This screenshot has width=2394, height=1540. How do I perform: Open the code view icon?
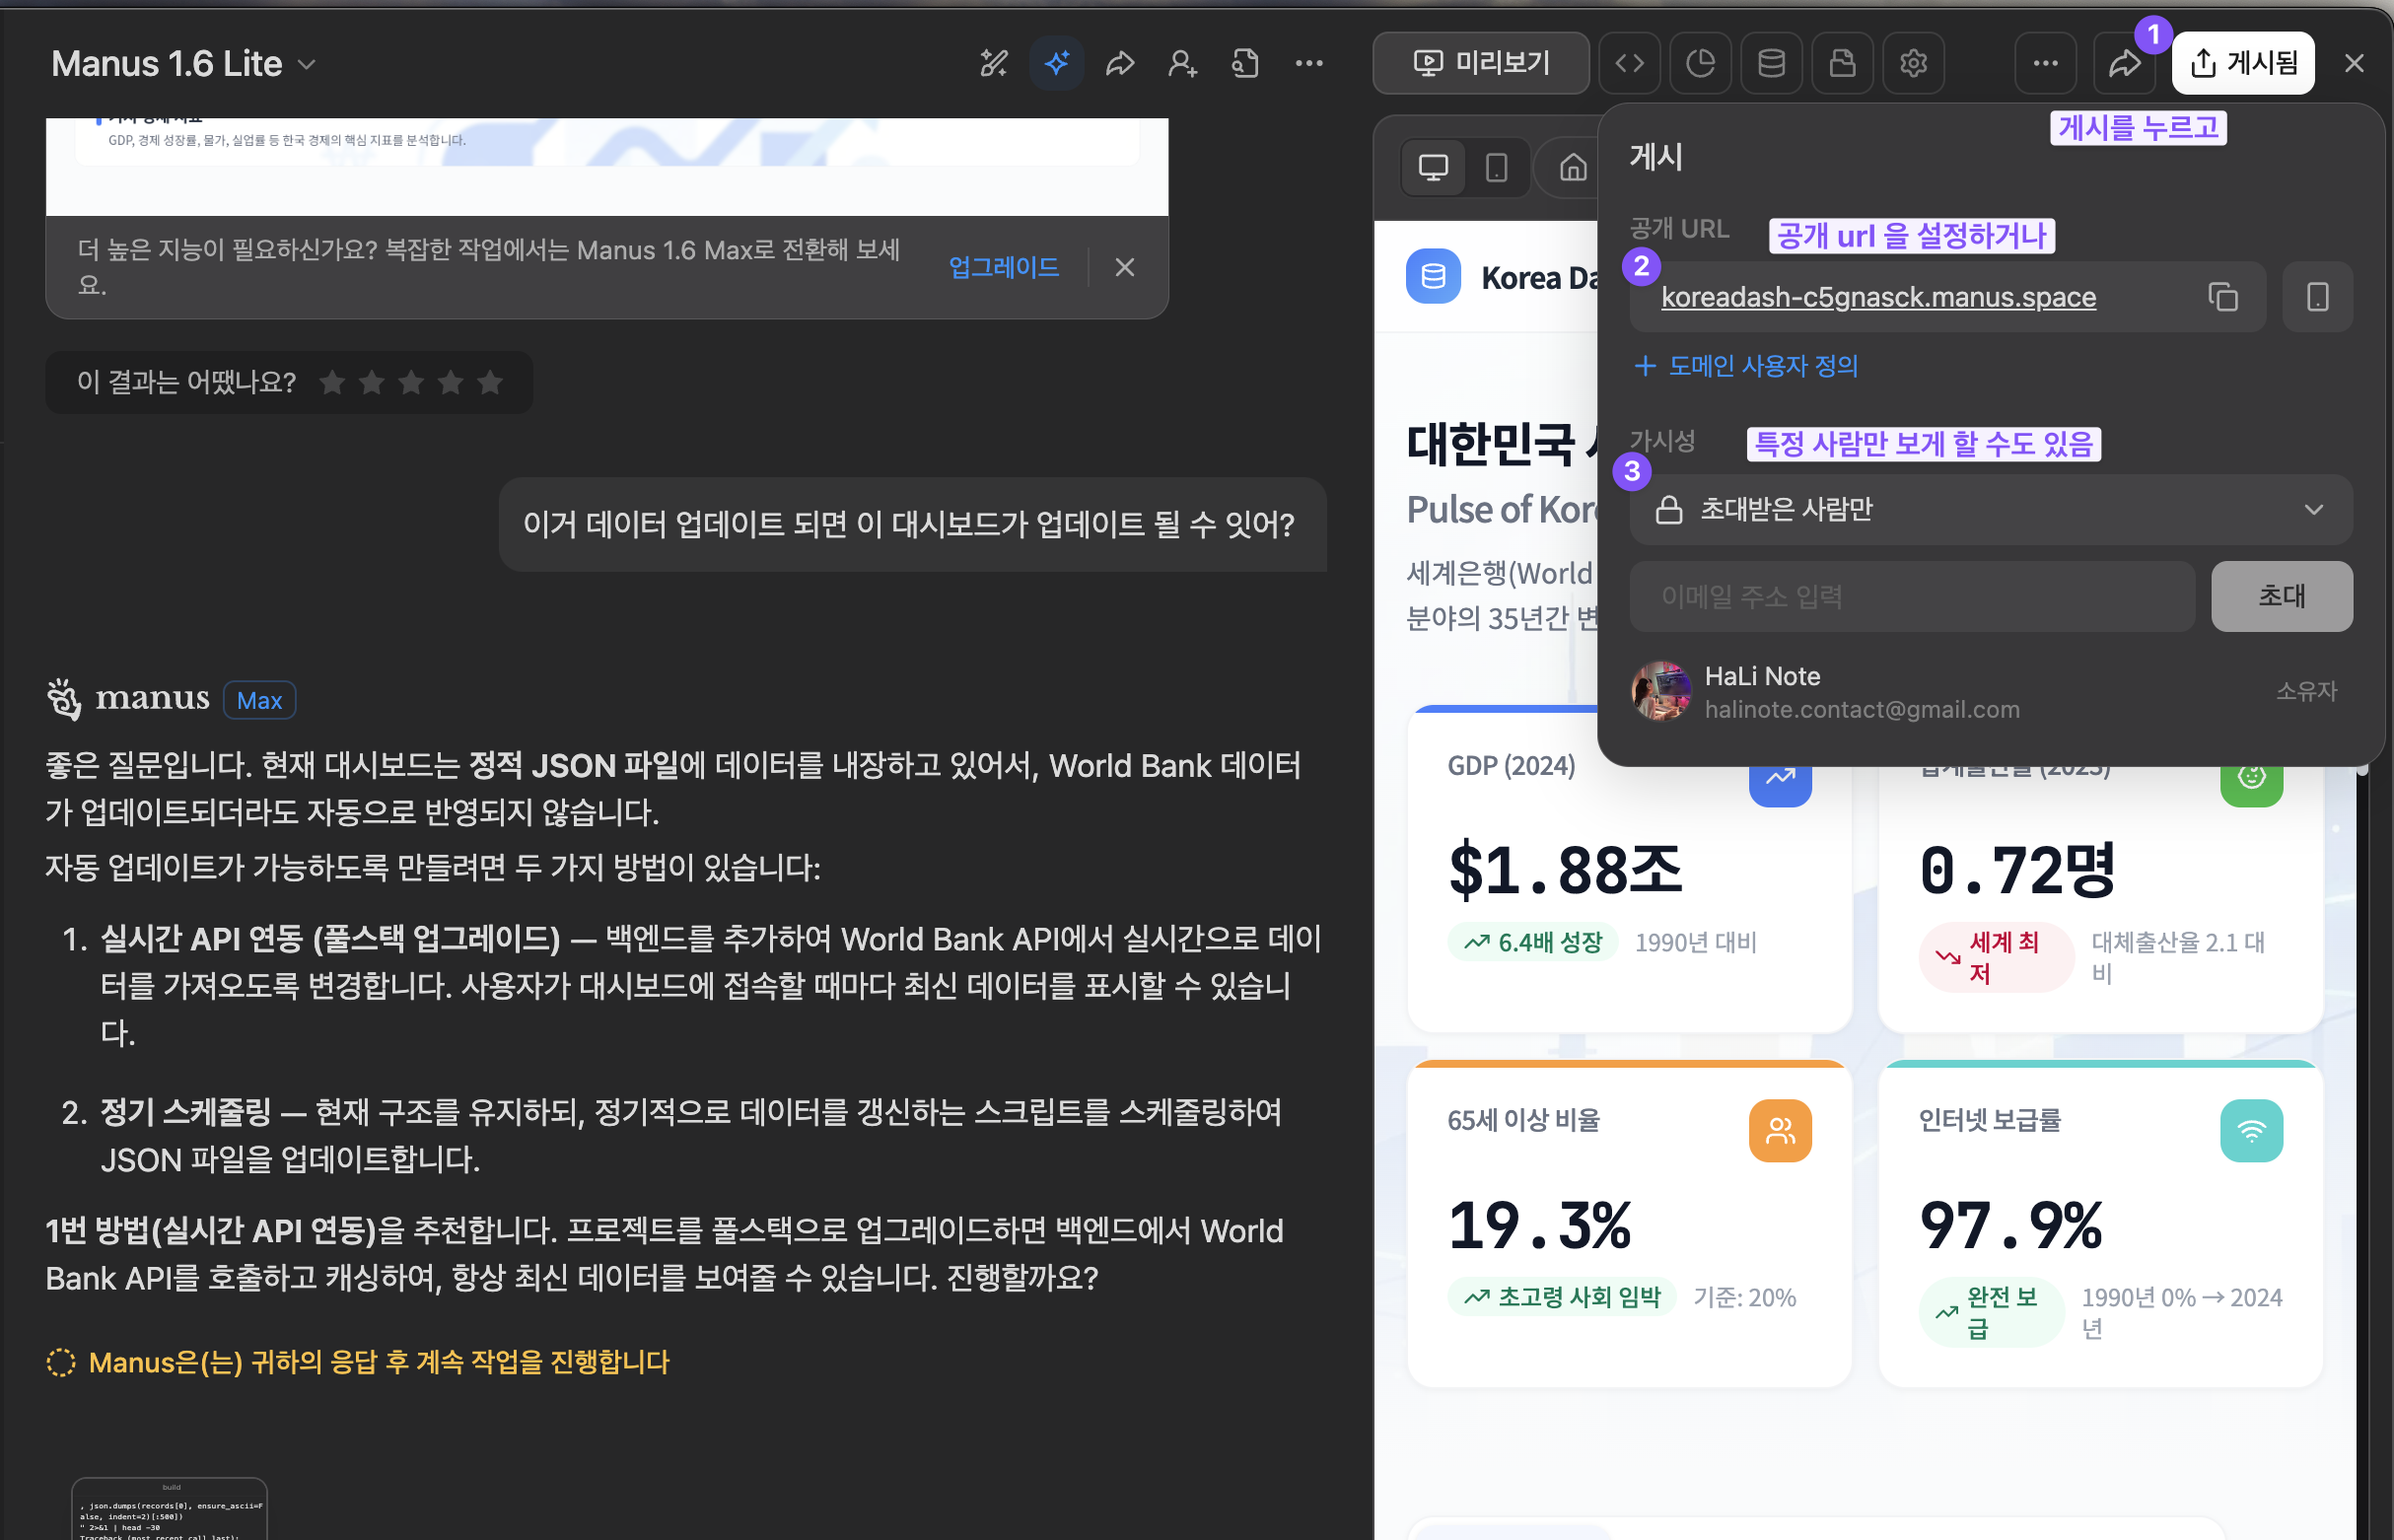(x=1629, y=62)
